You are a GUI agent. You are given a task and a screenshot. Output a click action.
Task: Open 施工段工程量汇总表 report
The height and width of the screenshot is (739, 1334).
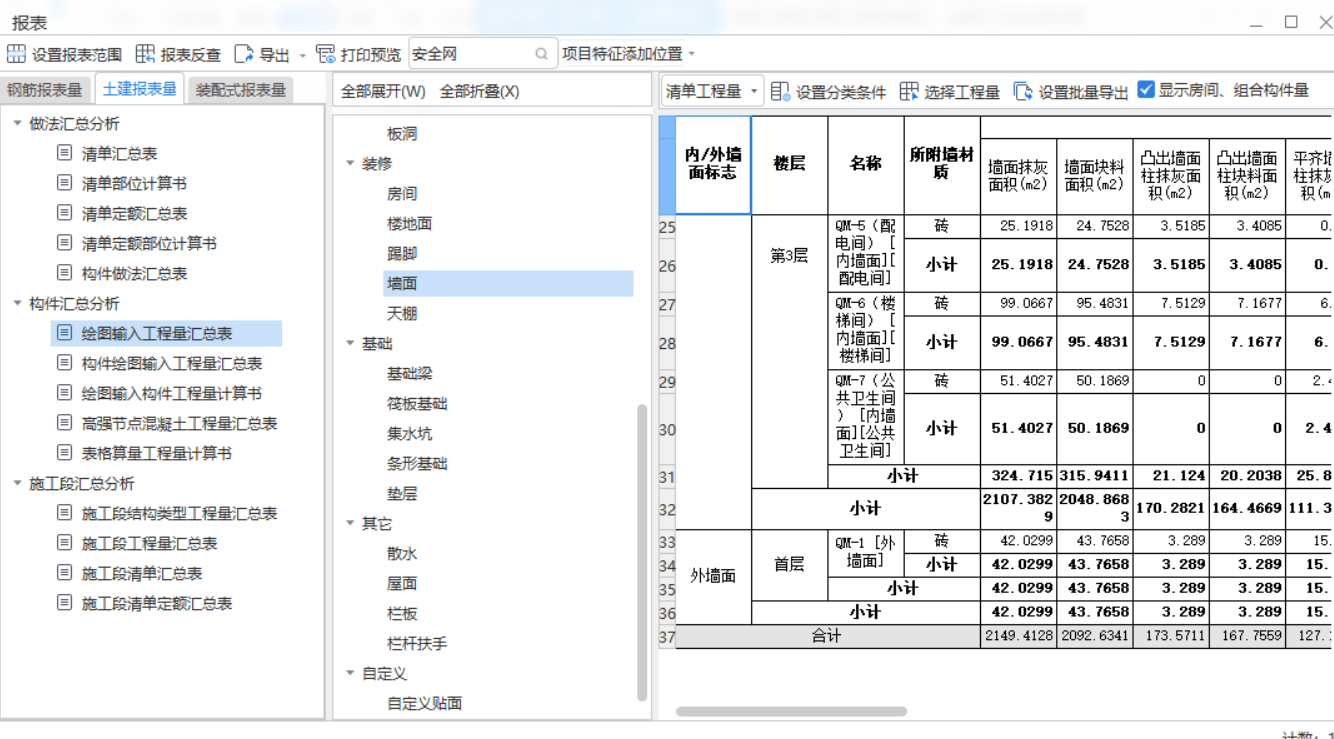click(x=149, y=543)
